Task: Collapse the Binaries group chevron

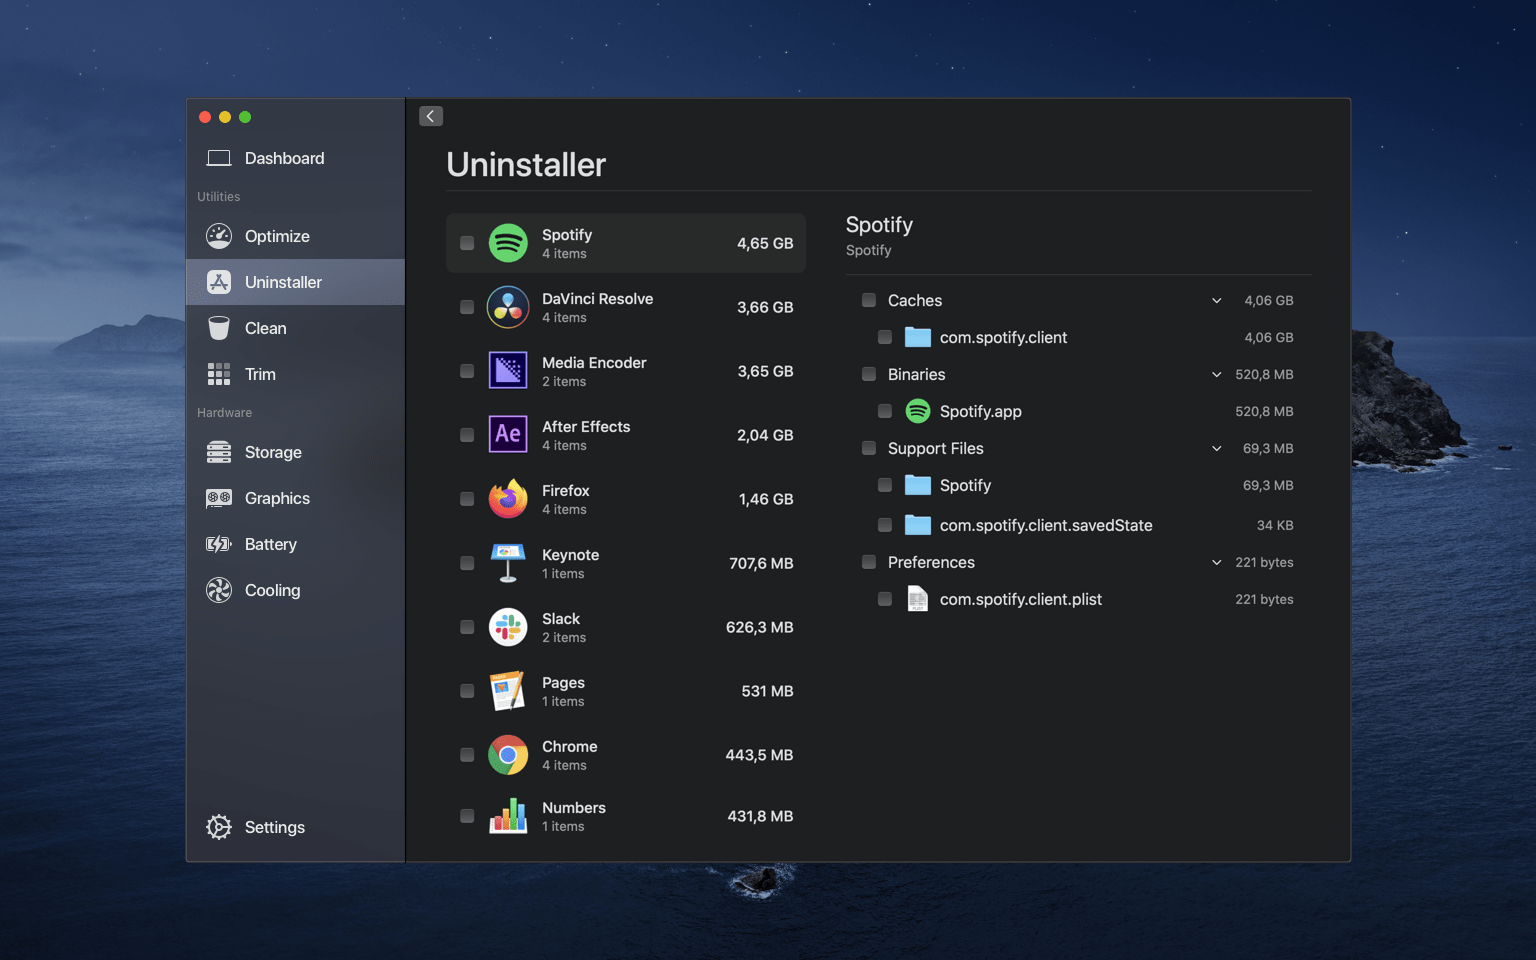Action: (x=1216, y=374)
